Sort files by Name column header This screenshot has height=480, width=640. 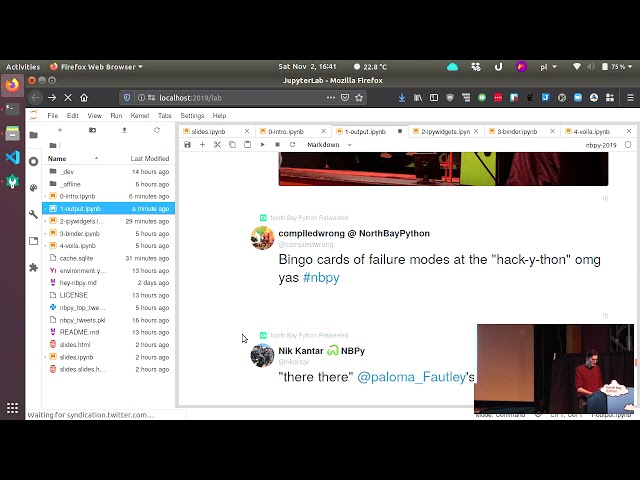click(x=57, y=158)
